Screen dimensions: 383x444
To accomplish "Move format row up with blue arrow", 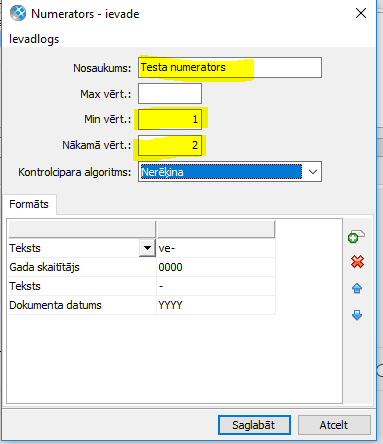I will [357, 288].
